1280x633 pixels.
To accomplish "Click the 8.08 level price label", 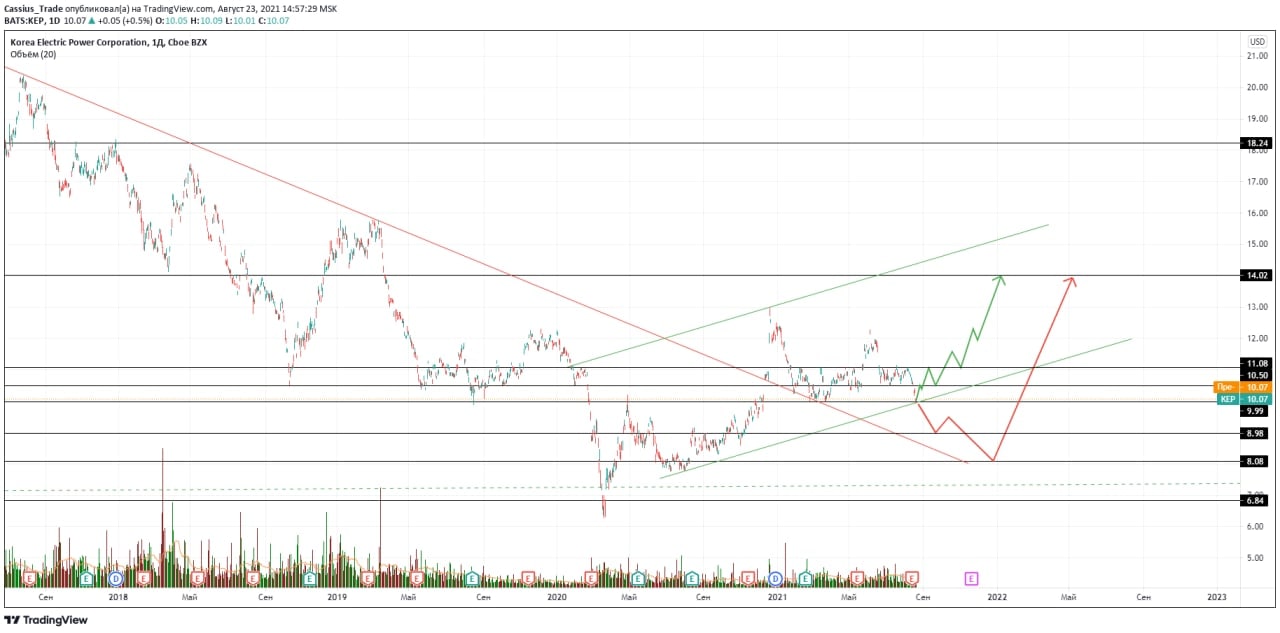I will tap(1256, 462).
